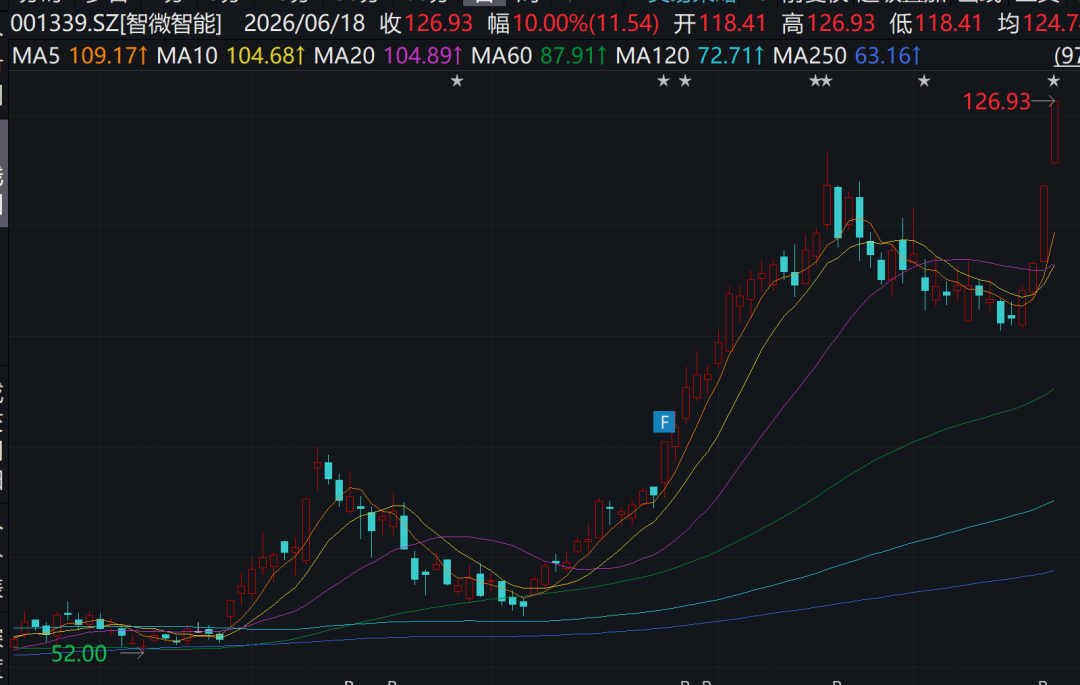Click the change 幅10.00%(11.54)
The image size is (1080, 685).
point(573,24)
